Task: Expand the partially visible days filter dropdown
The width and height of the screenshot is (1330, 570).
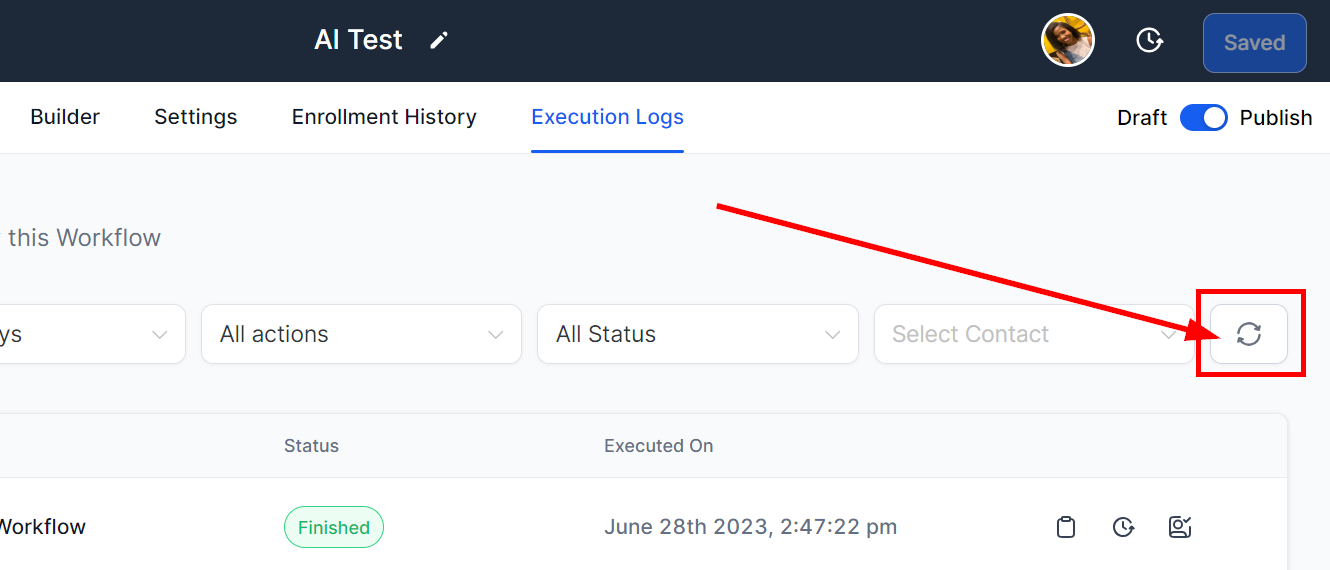Action: [90, 334]
